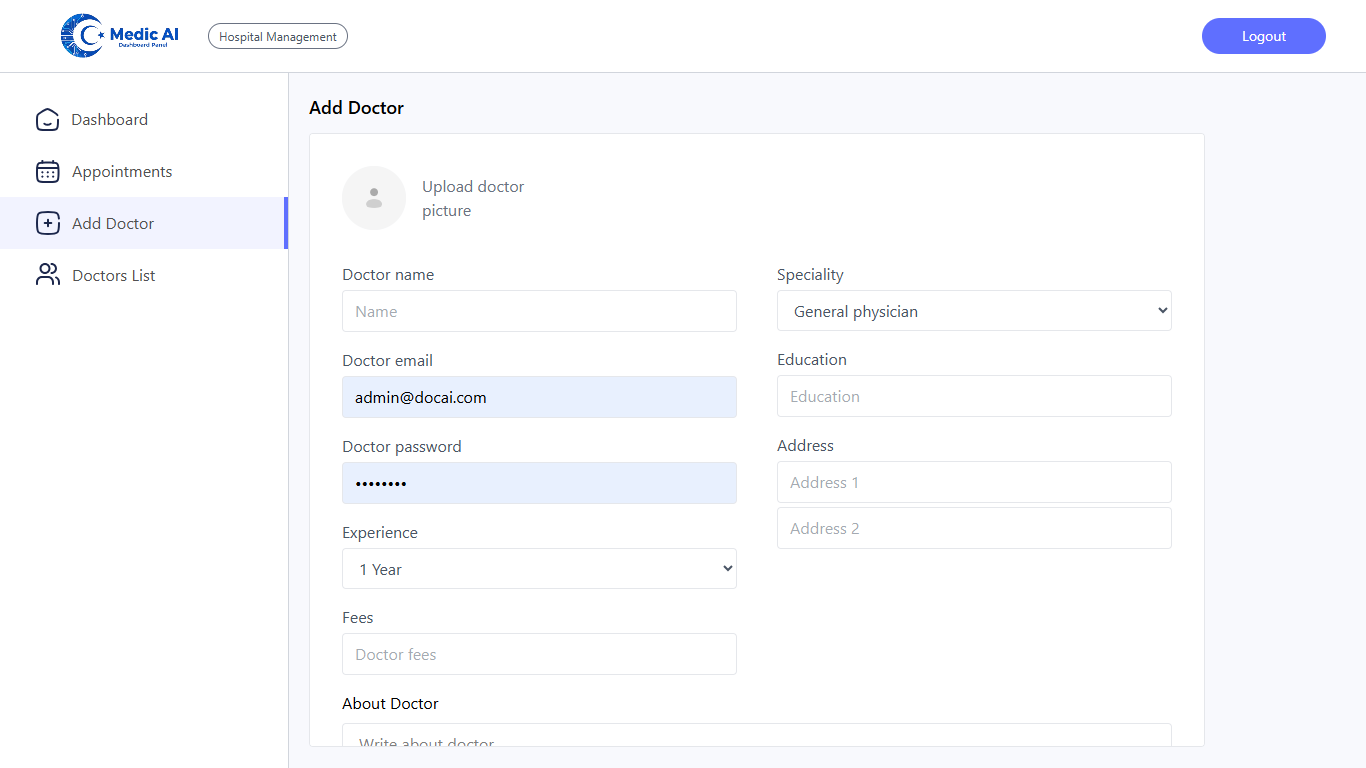Click into the Doctor email field
The height and width of the screenshot is (768, 1366).
(539, 397)
